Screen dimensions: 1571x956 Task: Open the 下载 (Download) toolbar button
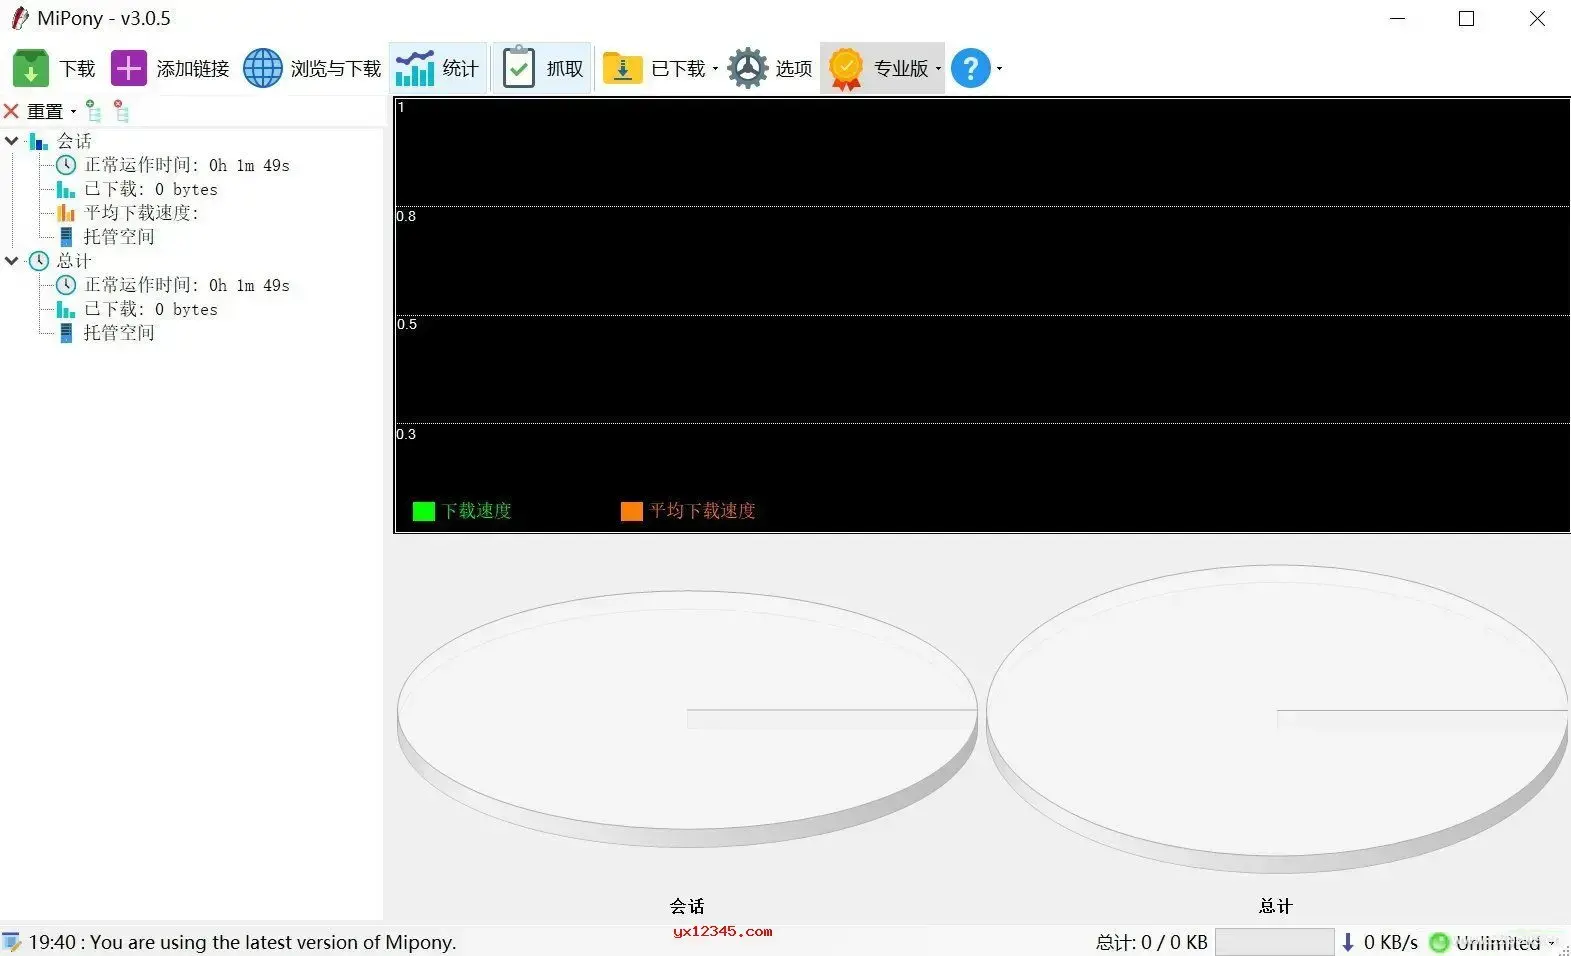coord(54,68)
